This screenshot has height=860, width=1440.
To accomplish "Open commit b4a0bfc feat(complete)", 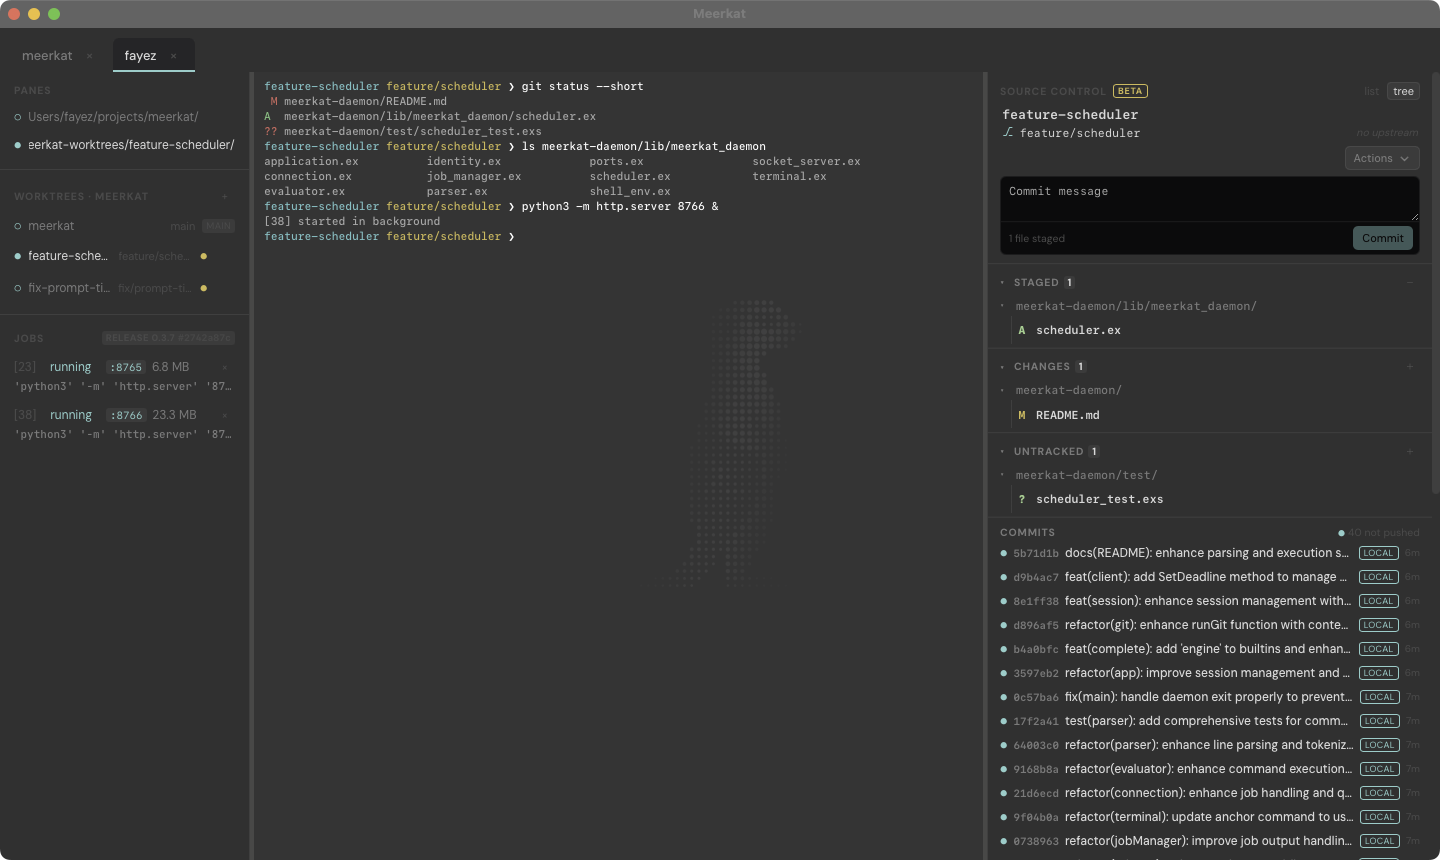I will 1209,649.
